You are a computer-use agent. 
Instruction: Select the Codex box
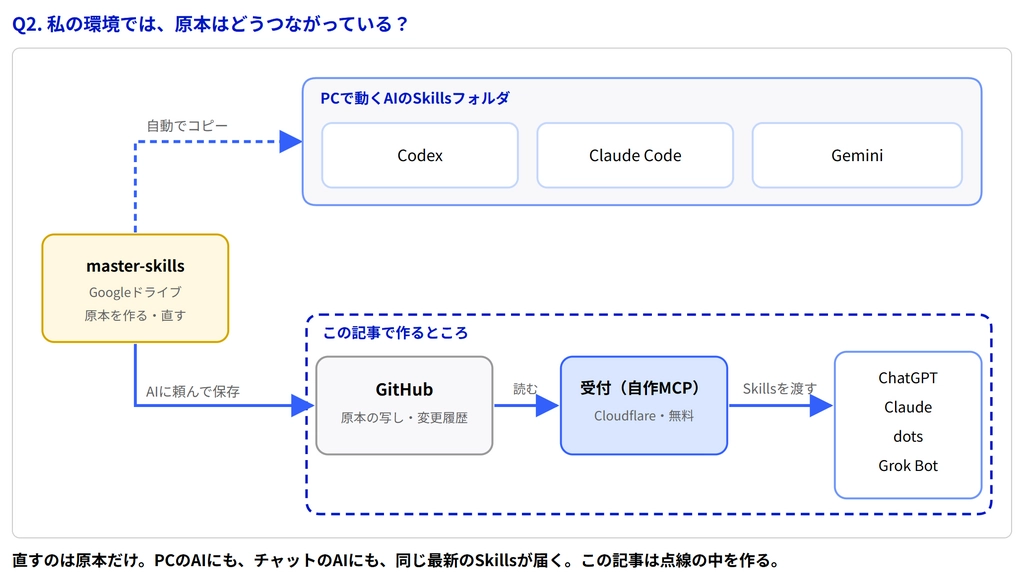[420, 155]
